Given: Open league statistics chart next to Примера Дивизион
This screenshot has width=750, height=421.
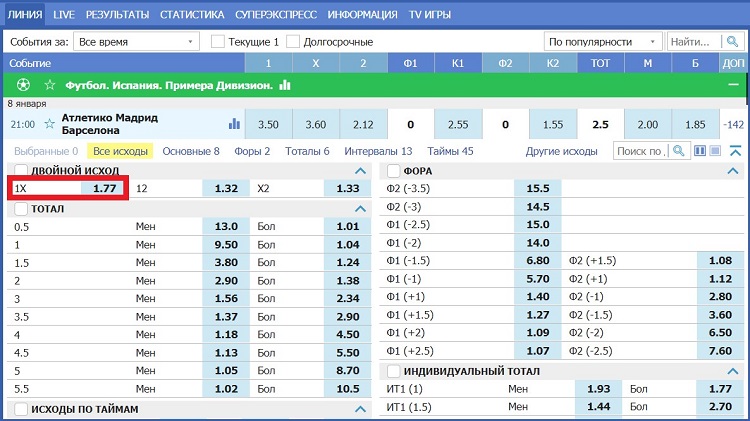Looking at the screenshot, I should pos(285,86).
